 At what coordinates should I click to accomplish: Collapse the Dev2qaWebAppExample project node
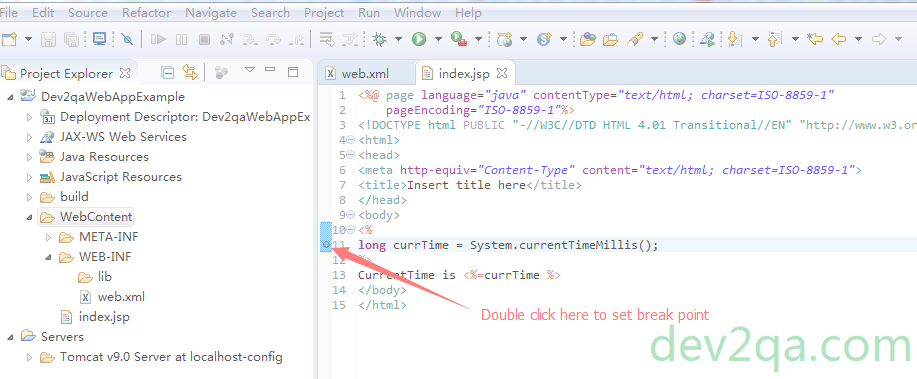(x=11, y=97)
